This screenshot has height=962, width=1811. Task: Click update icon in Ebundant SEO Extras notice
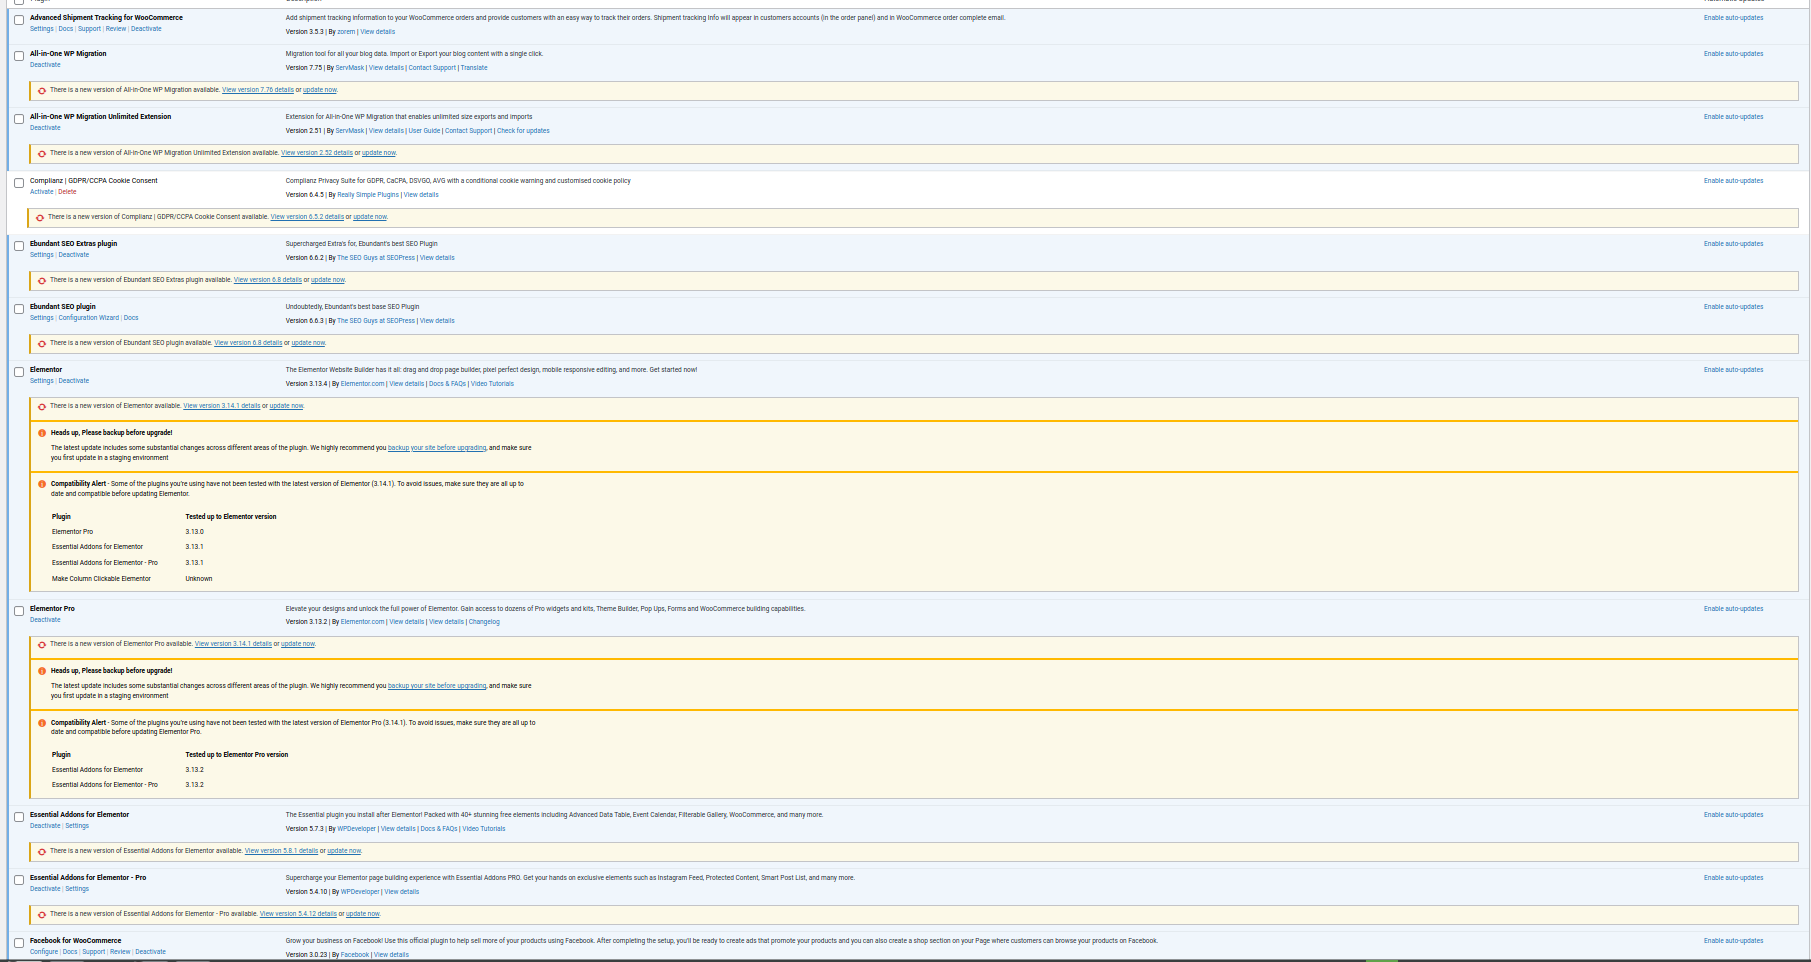tap(42, 281)
